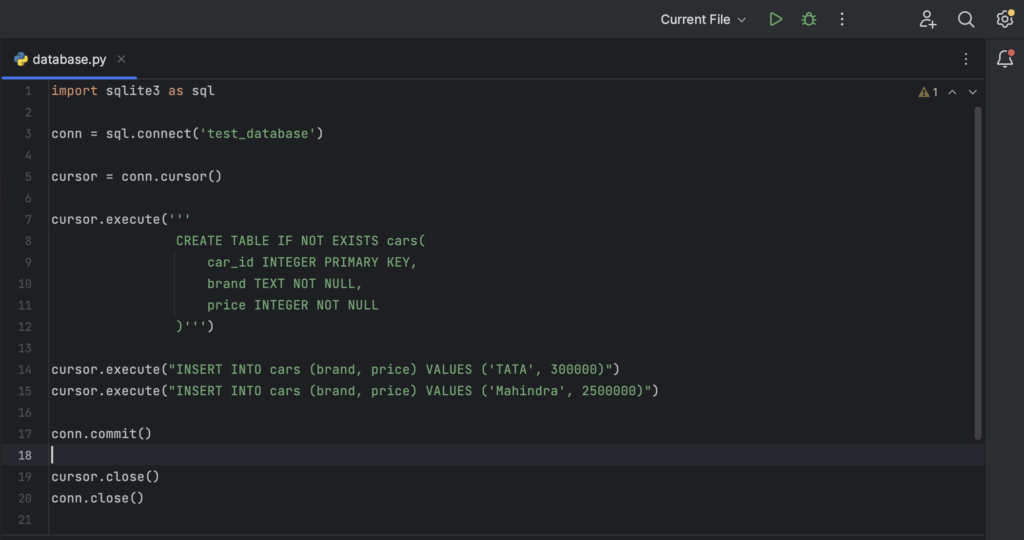Click 'conn.close()' line
The width and height of the screenshot is (1024, 540).
click(x=97, y=498)
